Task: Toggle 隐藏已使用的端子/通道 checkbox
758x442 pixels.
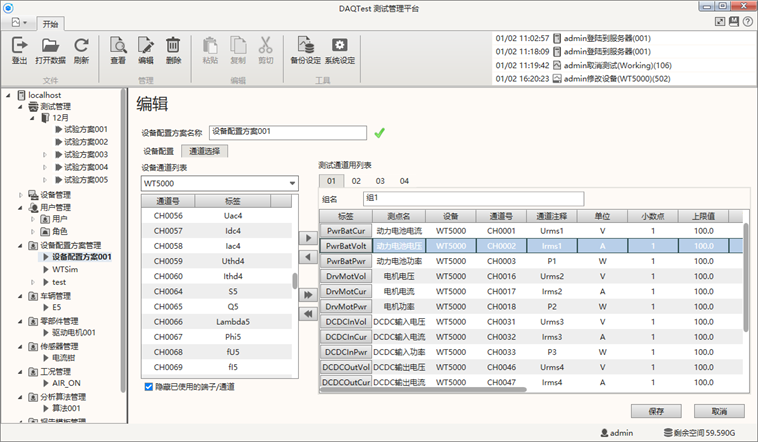Action: pyautogui.click(x=150, y=386)
